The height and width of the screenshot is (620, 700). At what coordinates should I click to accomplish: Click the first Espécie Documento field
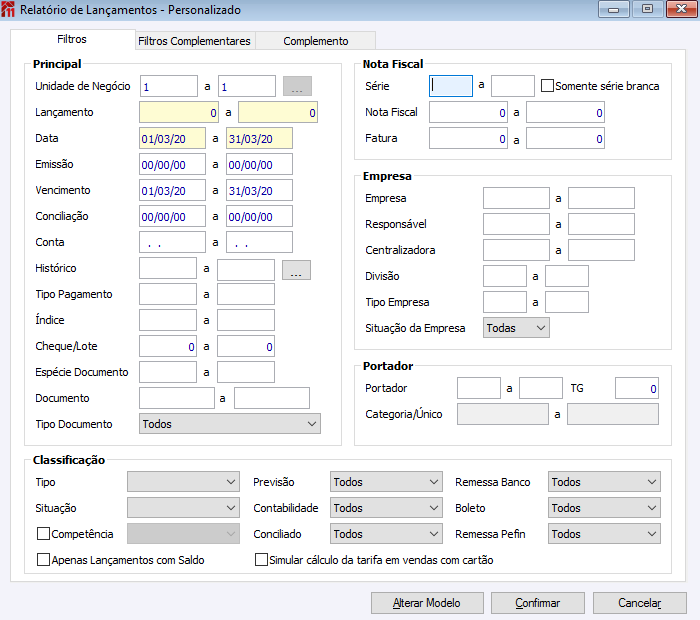pos(168,372)
